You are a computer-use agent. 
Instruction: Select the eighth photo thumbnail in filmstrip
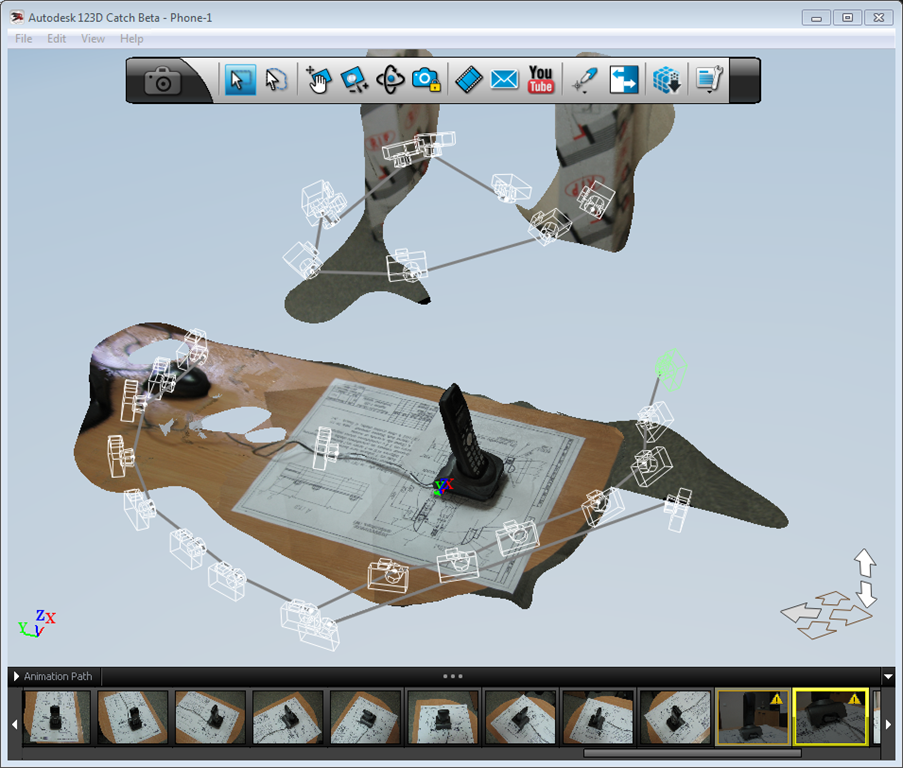point(598,717)
